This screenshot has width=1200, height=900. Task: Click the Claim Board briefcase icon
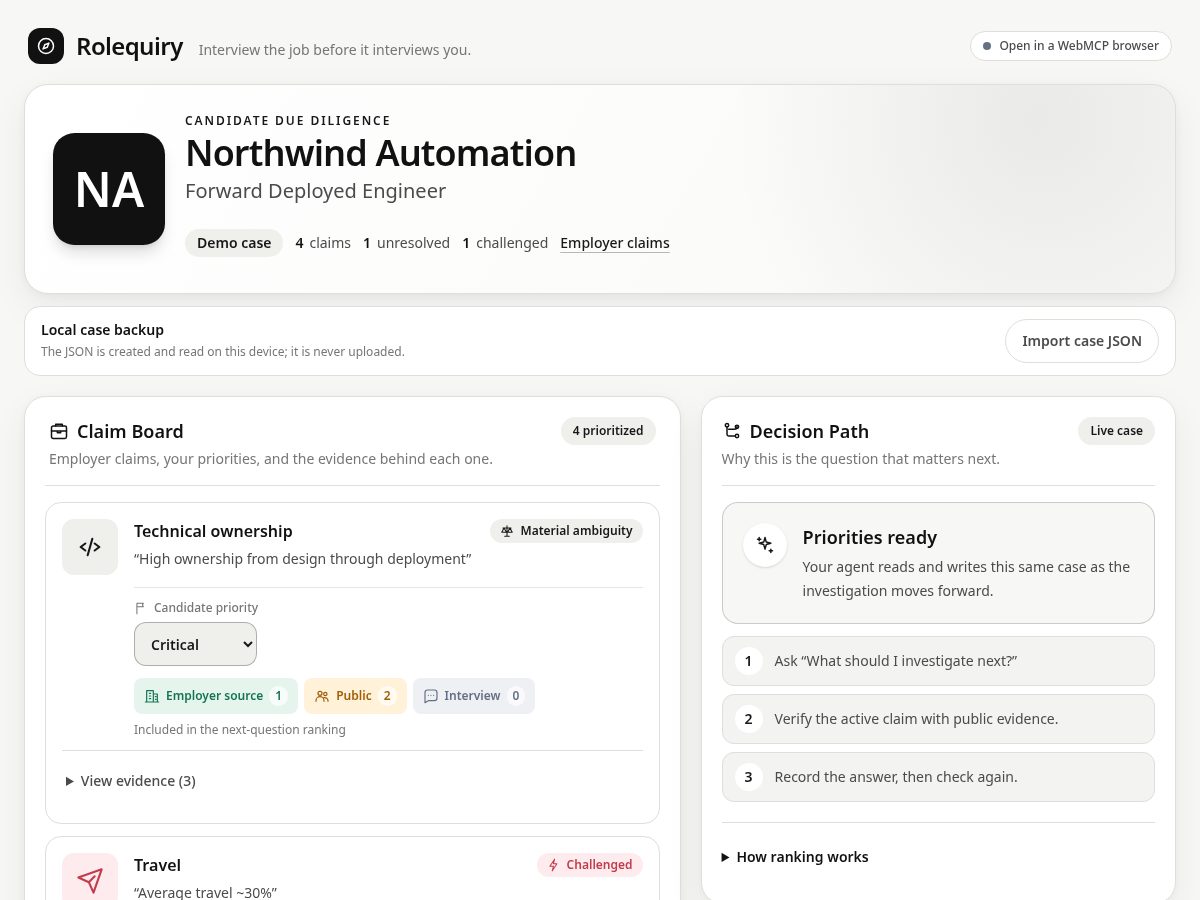click(59, 431)
